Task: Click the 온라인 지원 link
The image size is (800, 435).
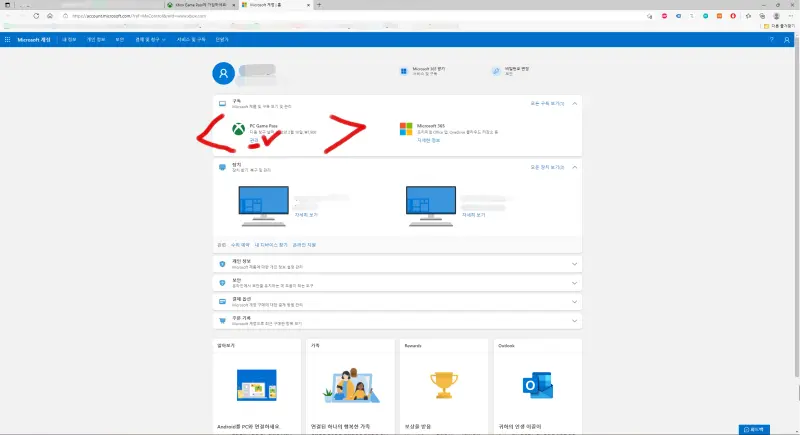Action: (304, 245)
